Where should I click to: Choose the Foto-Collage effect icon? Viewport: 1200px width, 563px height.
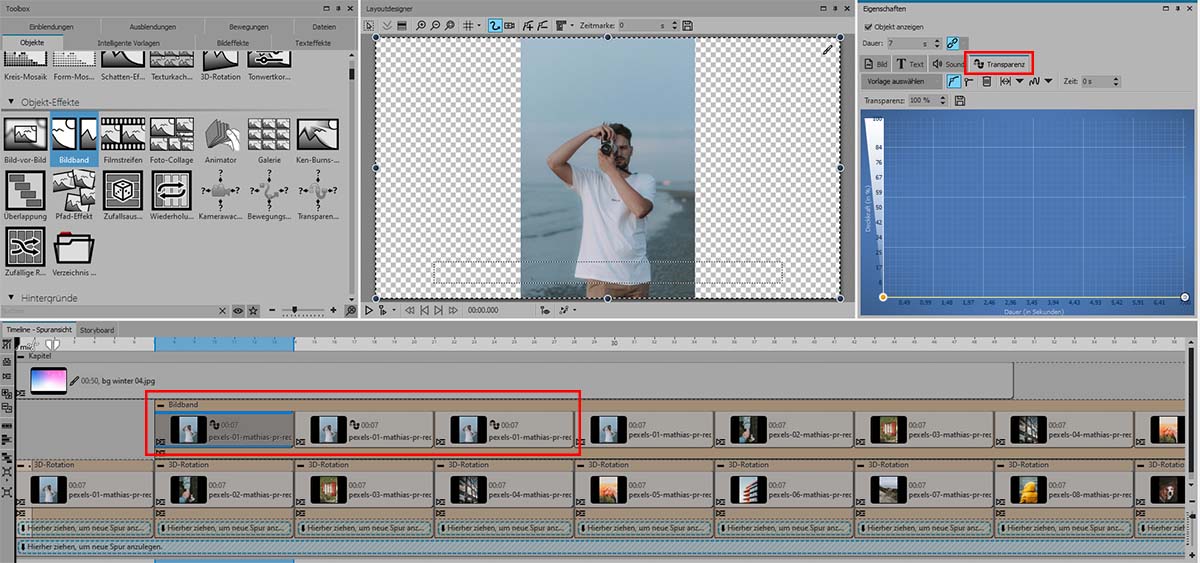point(171,136)
